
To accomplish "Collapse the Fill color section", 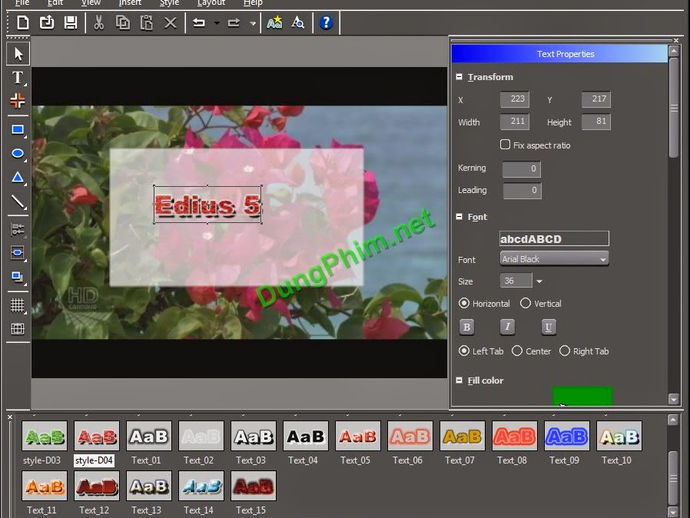I will (459, 380).
